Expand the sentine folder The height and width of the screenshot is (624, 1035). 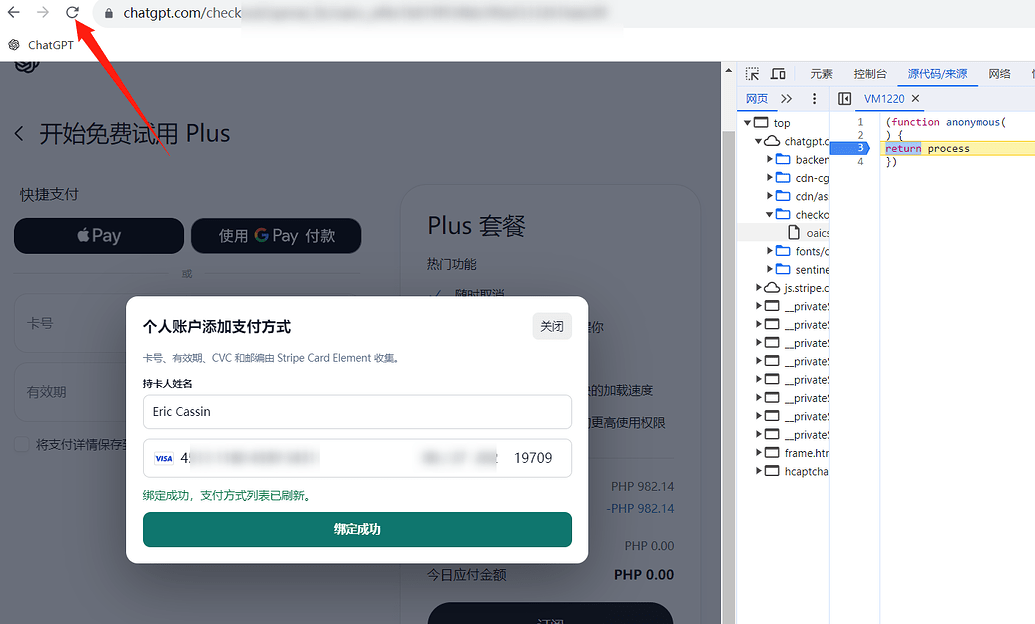pos(770,269)
